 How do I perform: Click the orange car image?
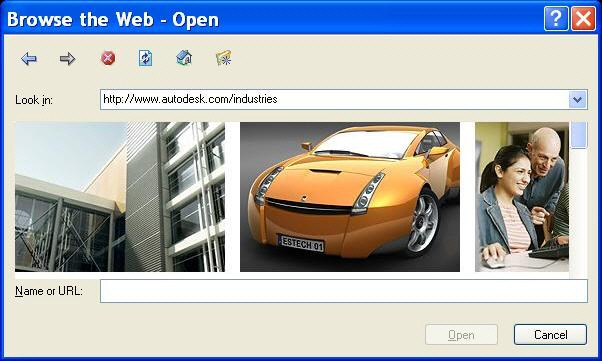(x=350, y=197)
